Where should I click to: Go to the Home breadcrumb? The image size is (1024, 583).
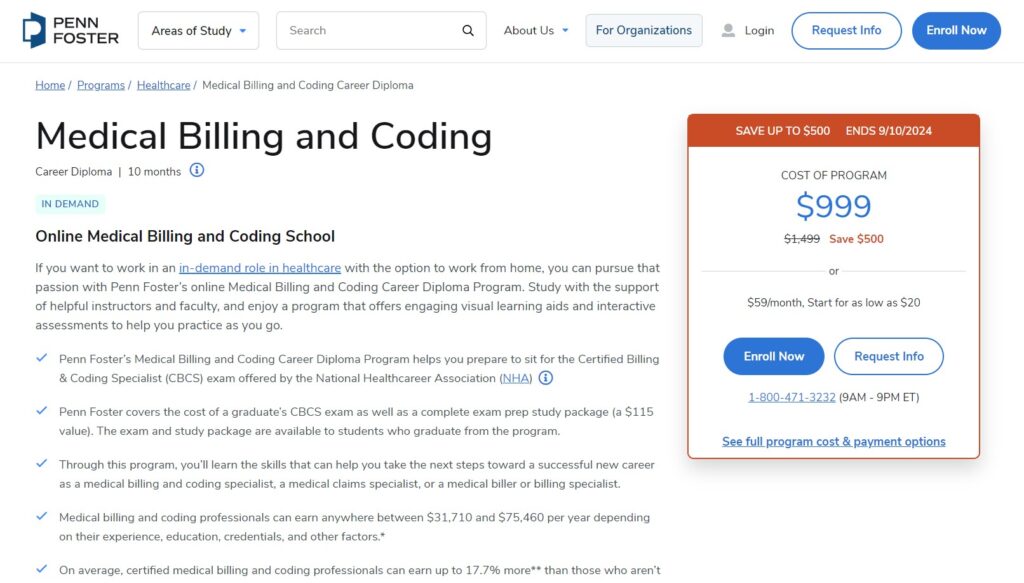(x=50, y=85)
